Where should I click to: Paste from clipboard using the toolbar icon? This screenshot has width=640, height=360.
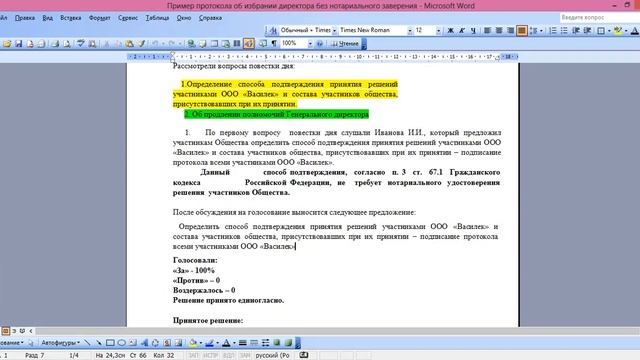pos(129,44)
